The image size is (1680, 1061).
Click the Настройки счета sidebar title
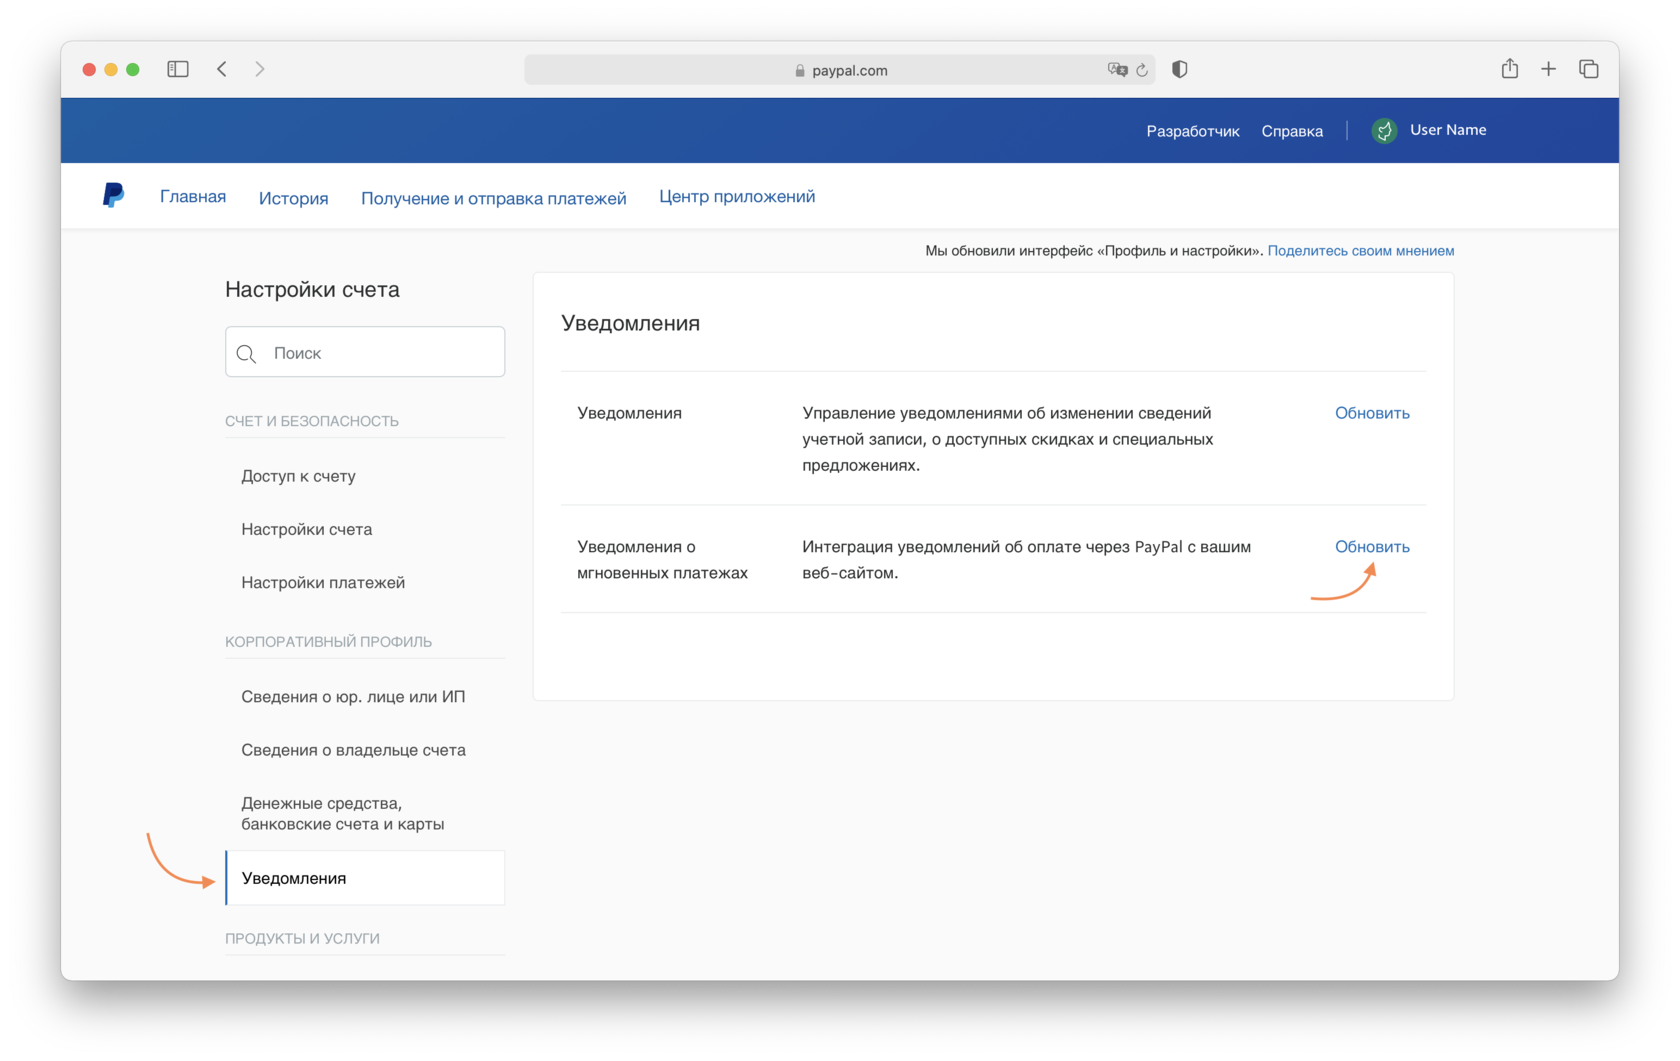(312, 289)
